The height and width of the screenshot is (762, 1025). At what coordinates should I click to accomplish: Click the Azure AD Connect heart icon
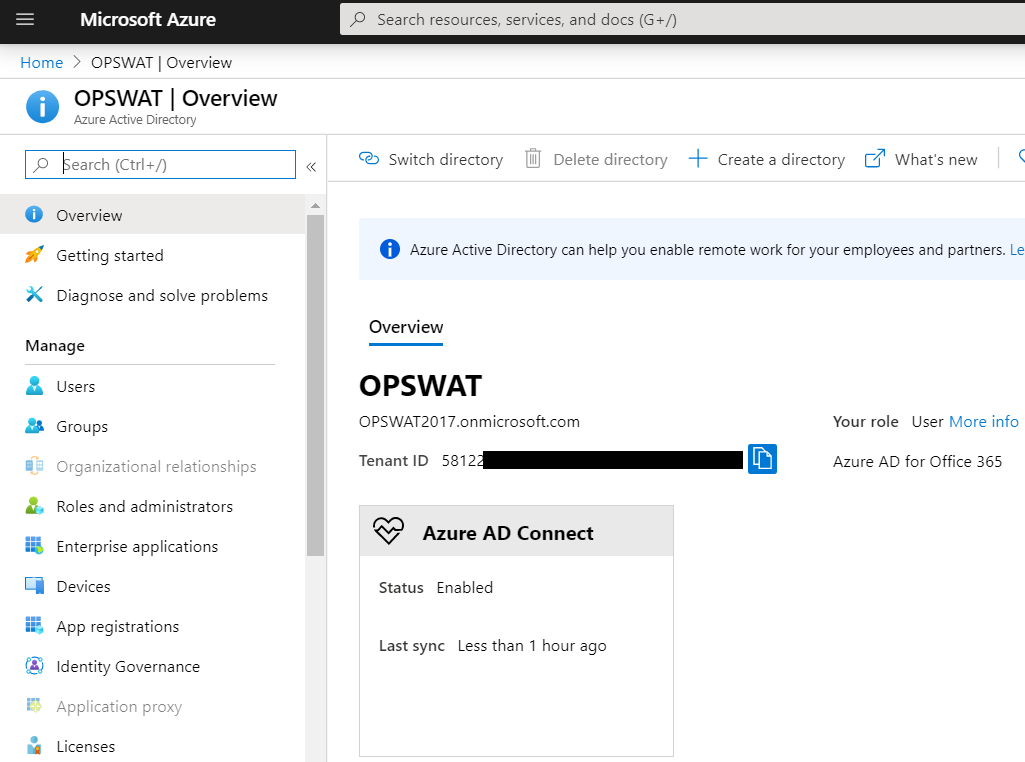coord(388,531)
